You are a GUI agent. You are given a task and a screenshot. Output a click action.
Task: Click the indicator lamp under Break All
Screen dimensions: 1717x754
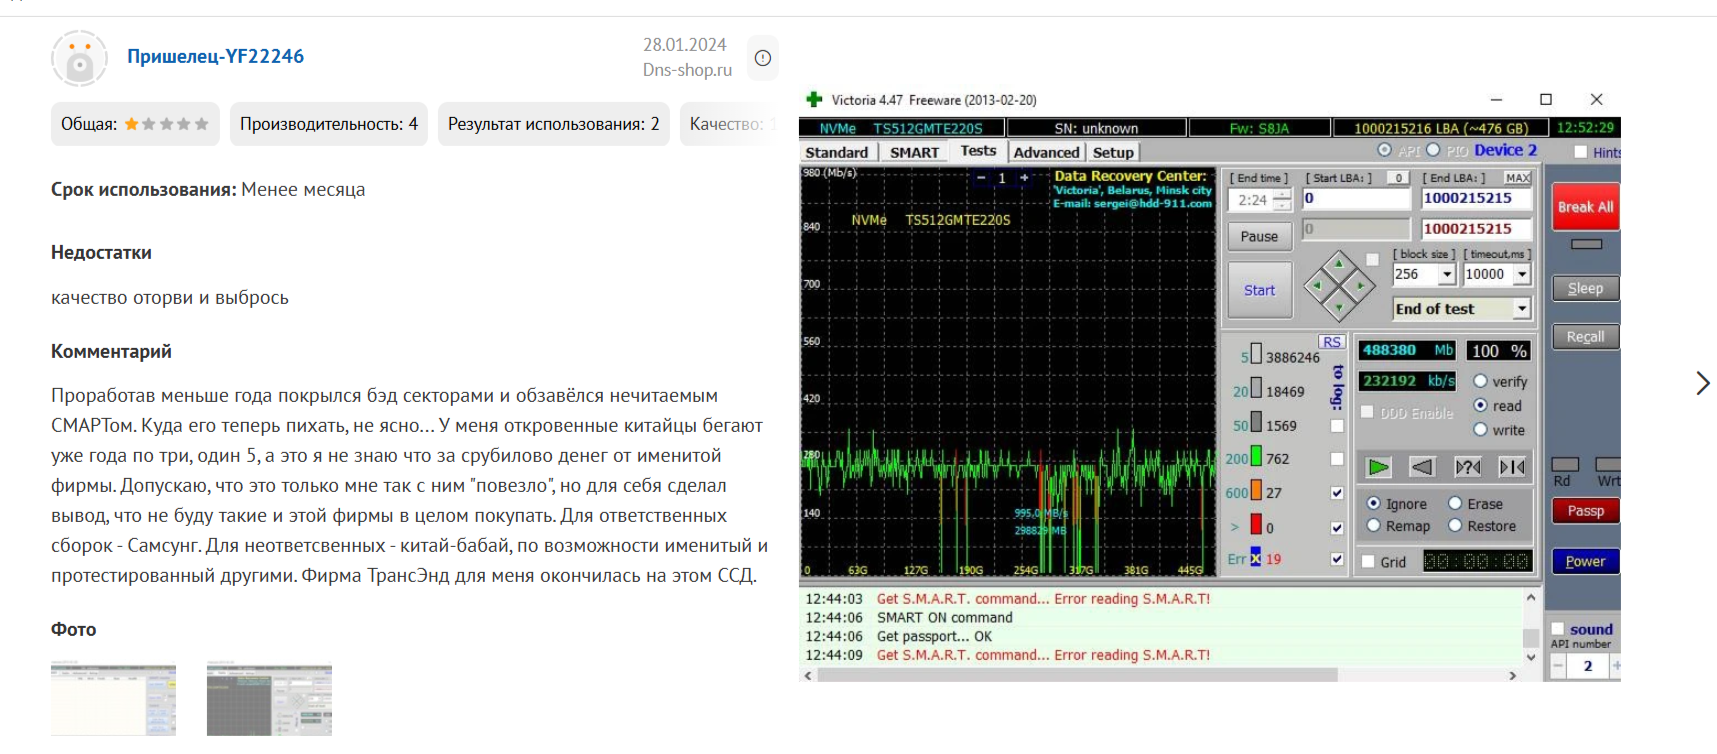click(x=1586, y=244)
